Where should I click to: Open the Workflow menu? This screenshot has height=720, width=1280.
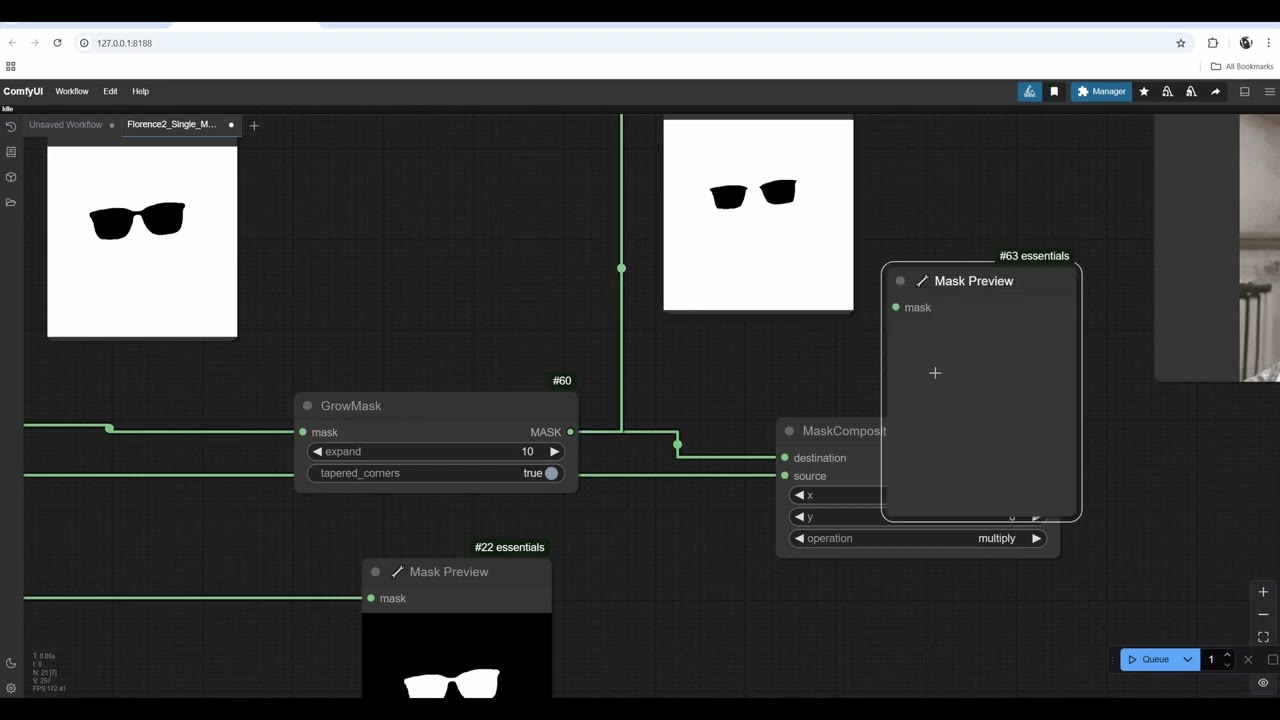72,91
